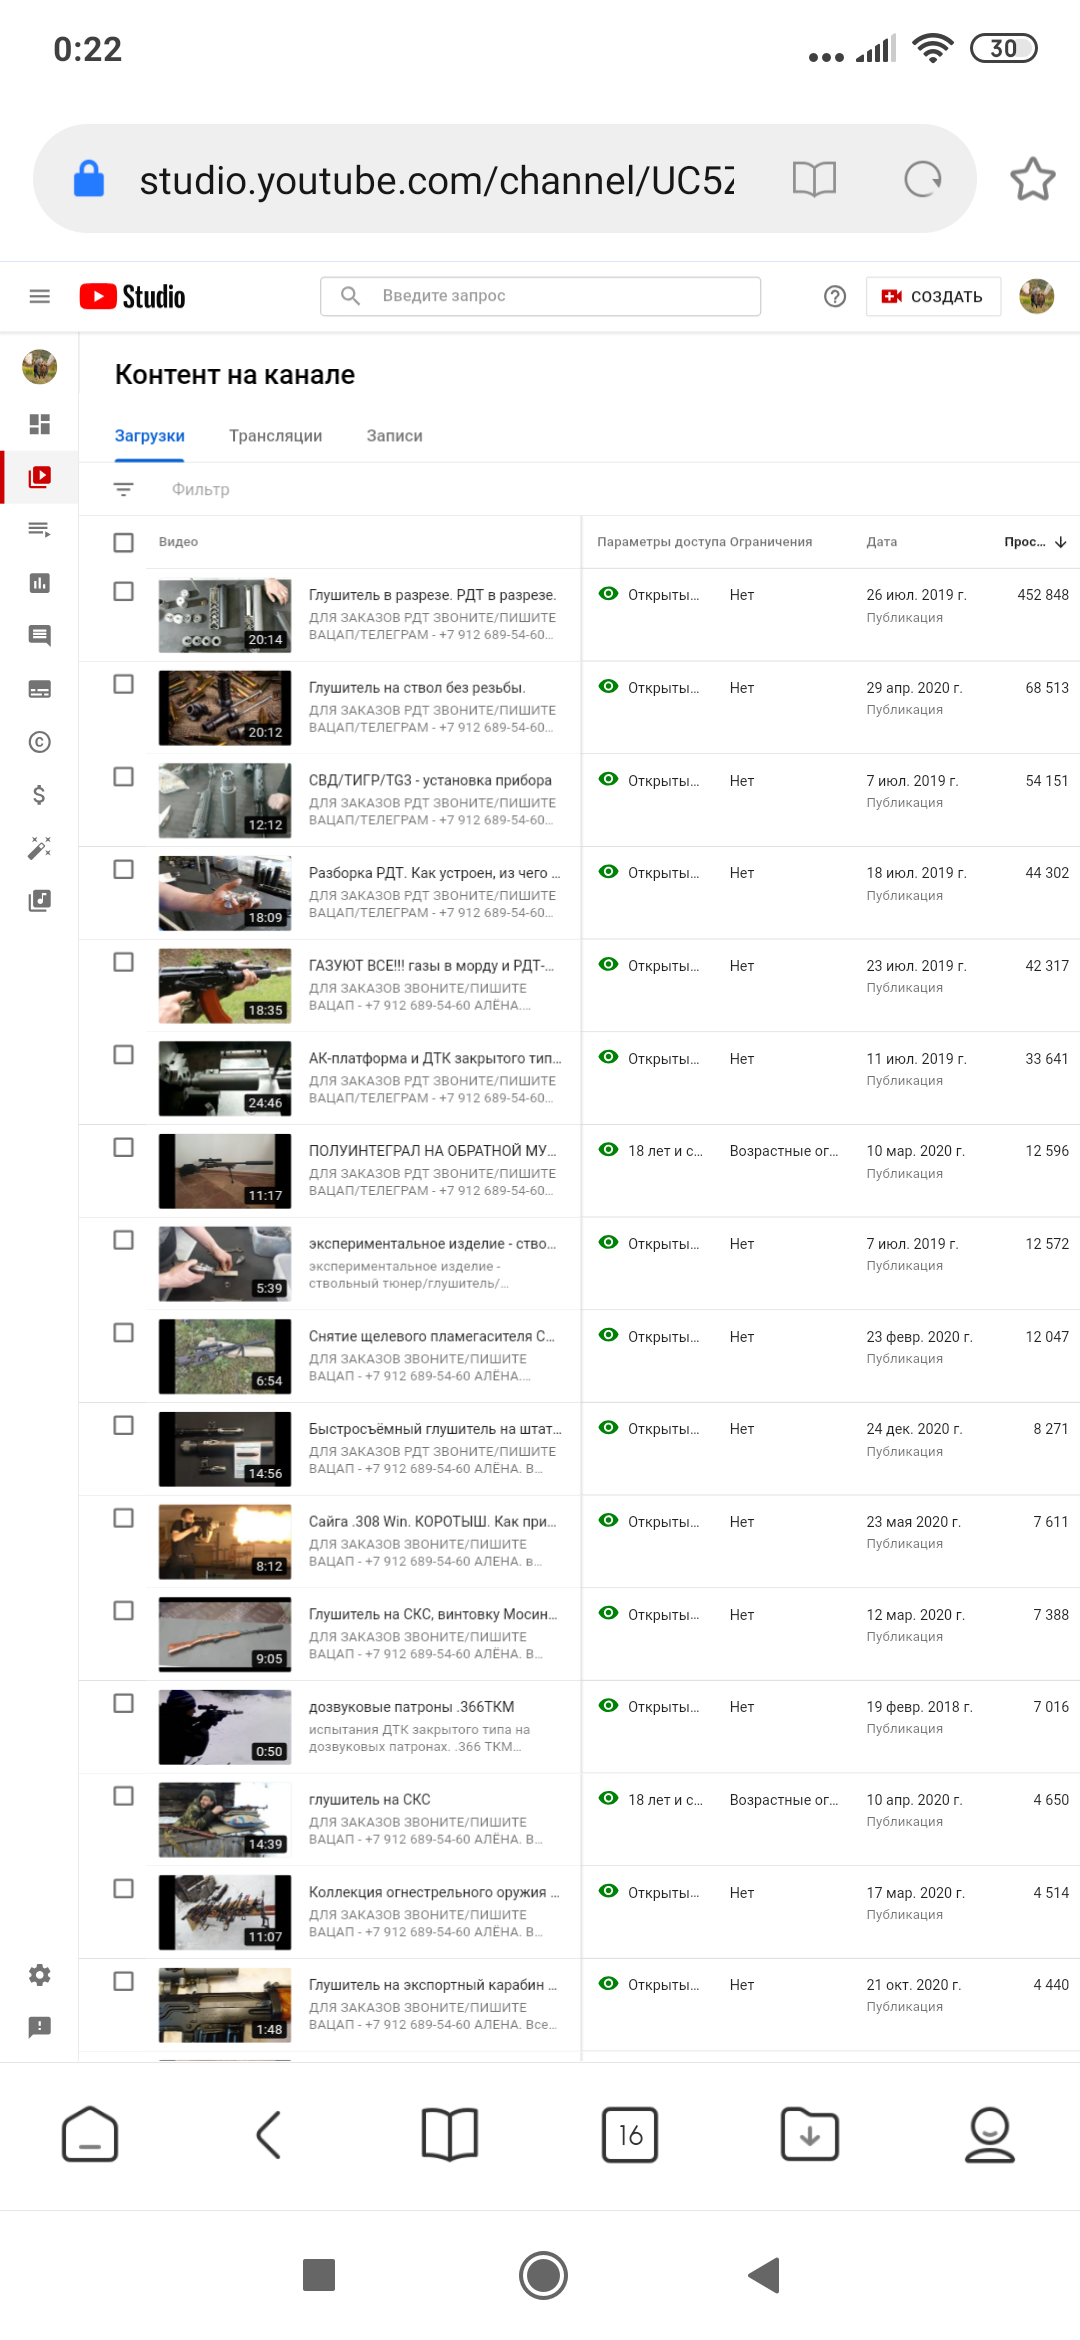Viewport: 1080px width, 2340px height.
Task: Open the Audio library icon in sidebar
Action: coord(39,901)
